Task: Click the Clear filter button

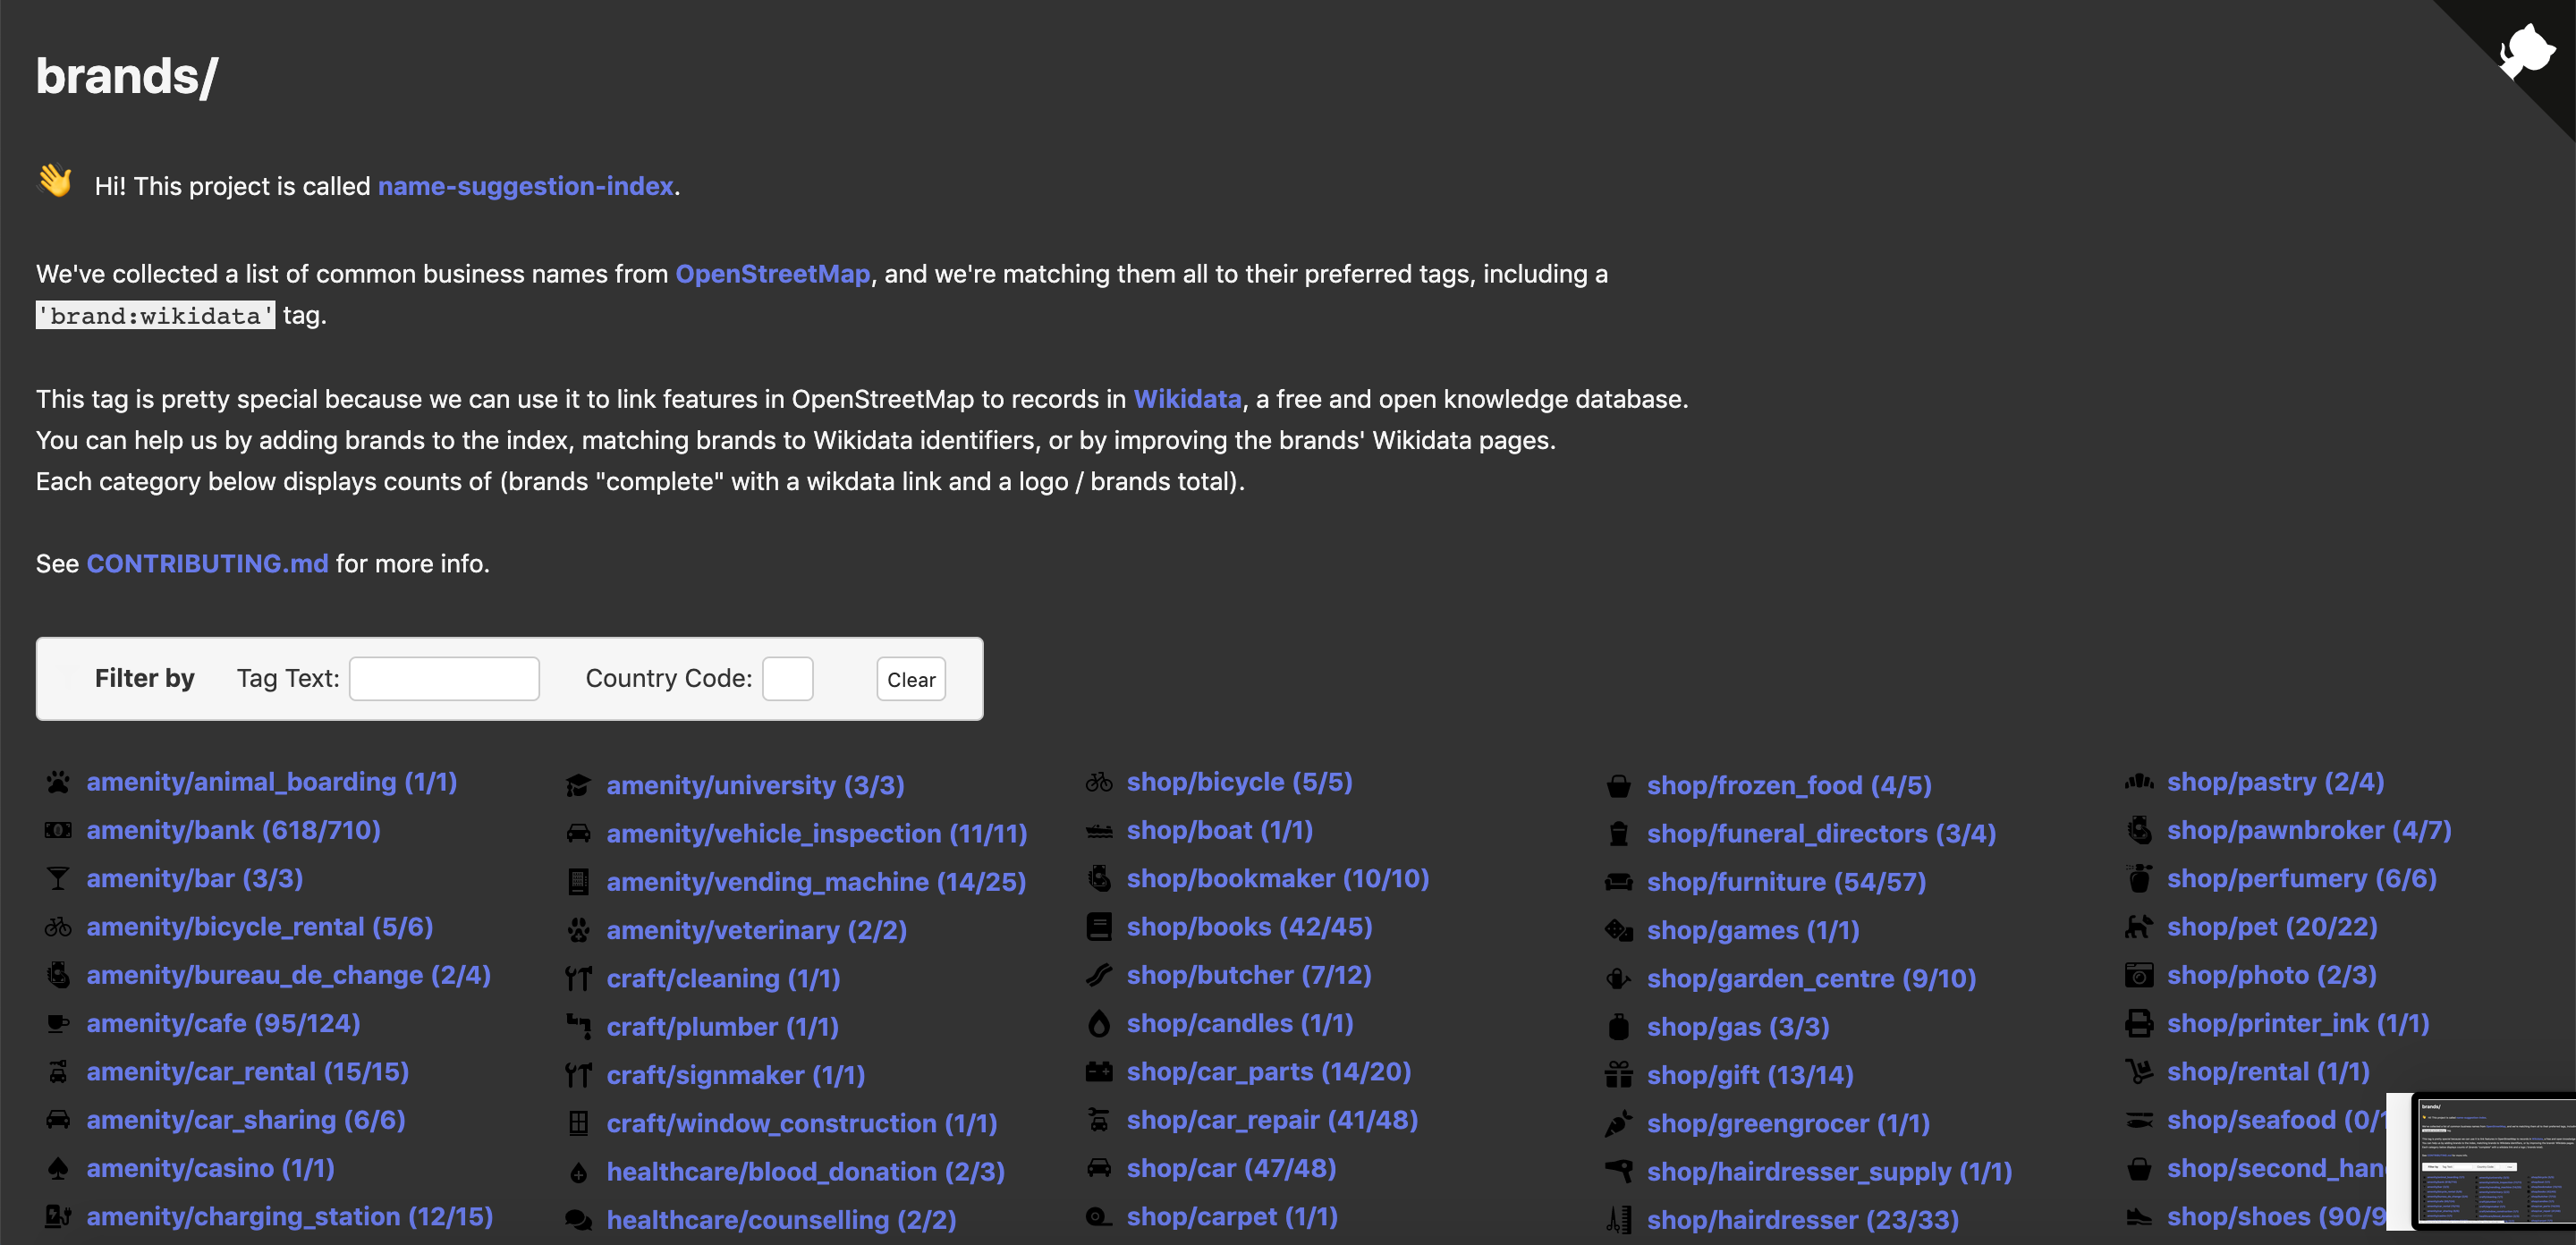Action: coord(911,679)
